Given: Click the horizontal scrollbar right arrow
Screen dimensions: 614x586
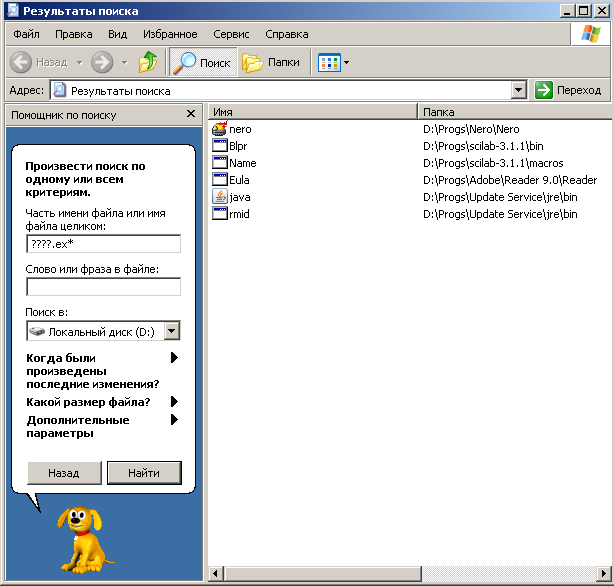Looking at the screenshot, I should (604, 574).
